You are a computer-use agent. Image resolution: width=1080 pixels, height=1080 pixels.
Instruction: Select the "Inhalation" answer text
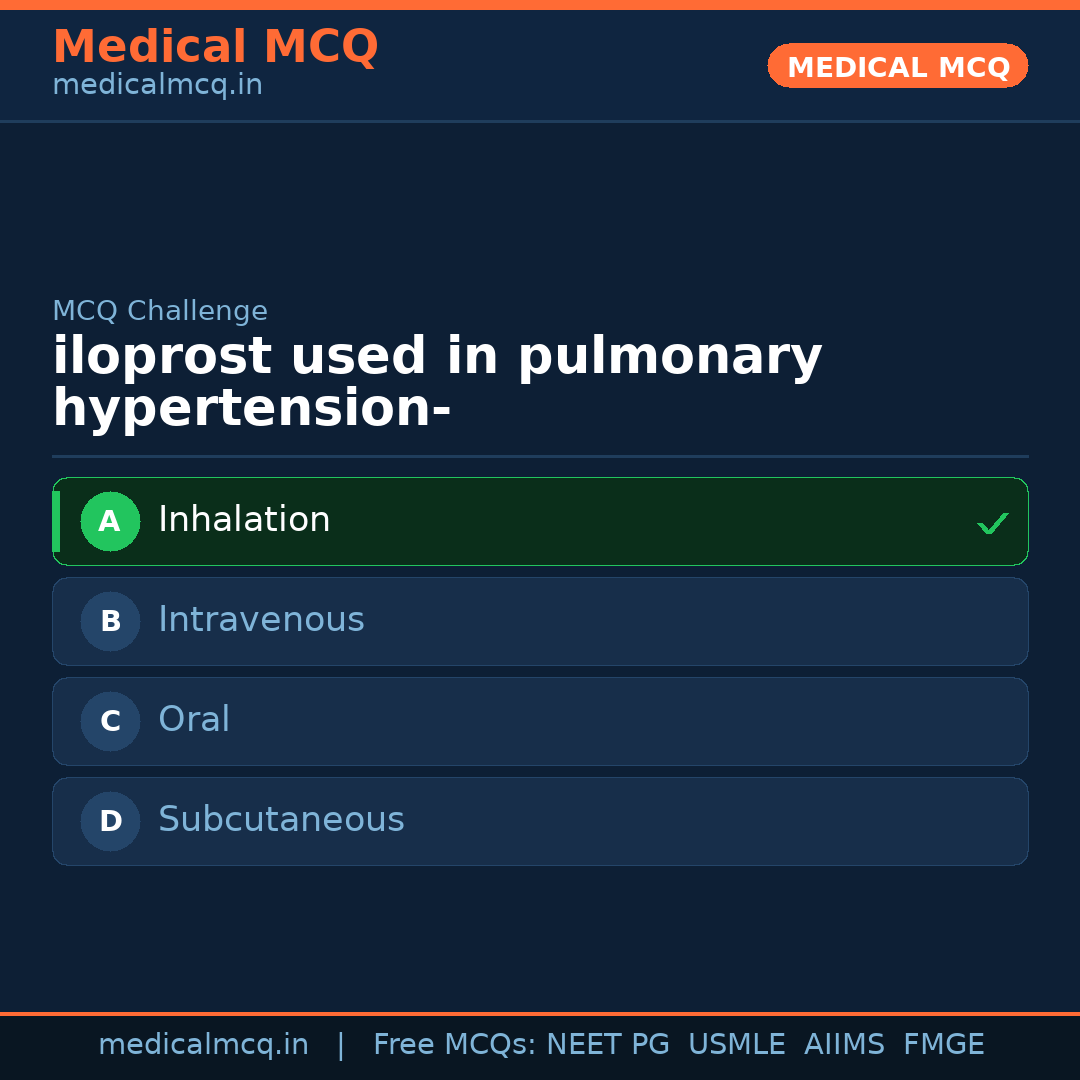click(244, 520)
